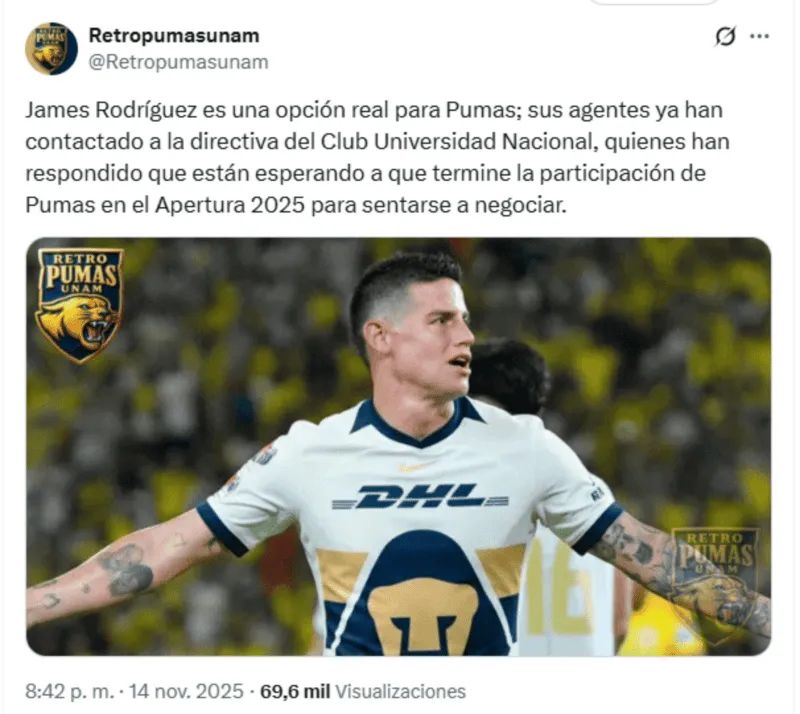Open the Retropumasunam profile avatar
This screenshot has height=714, width=800.
coord(51,48)
